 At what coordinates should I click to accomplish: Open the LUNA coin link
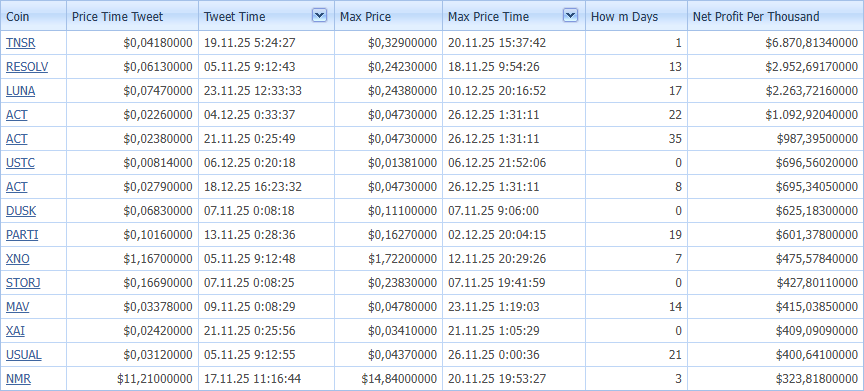(20, 91)
